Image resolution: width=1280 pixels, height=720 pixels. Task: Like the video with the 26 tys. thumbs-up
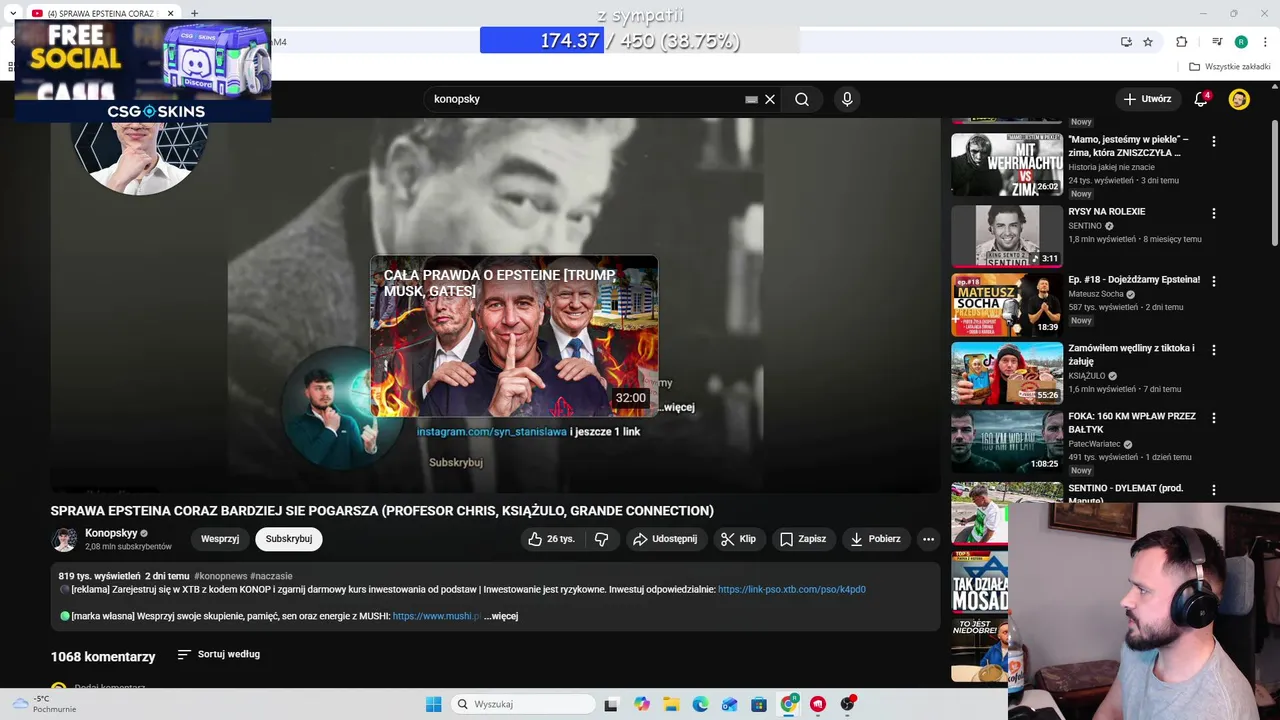(551, 539)
